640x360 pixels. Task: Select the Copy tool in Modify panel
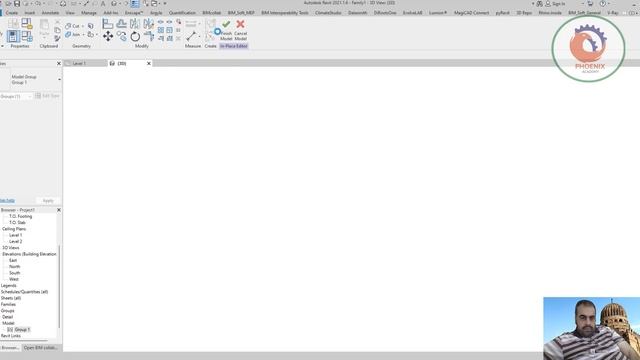pyautogui.click(x=122, y=36)
